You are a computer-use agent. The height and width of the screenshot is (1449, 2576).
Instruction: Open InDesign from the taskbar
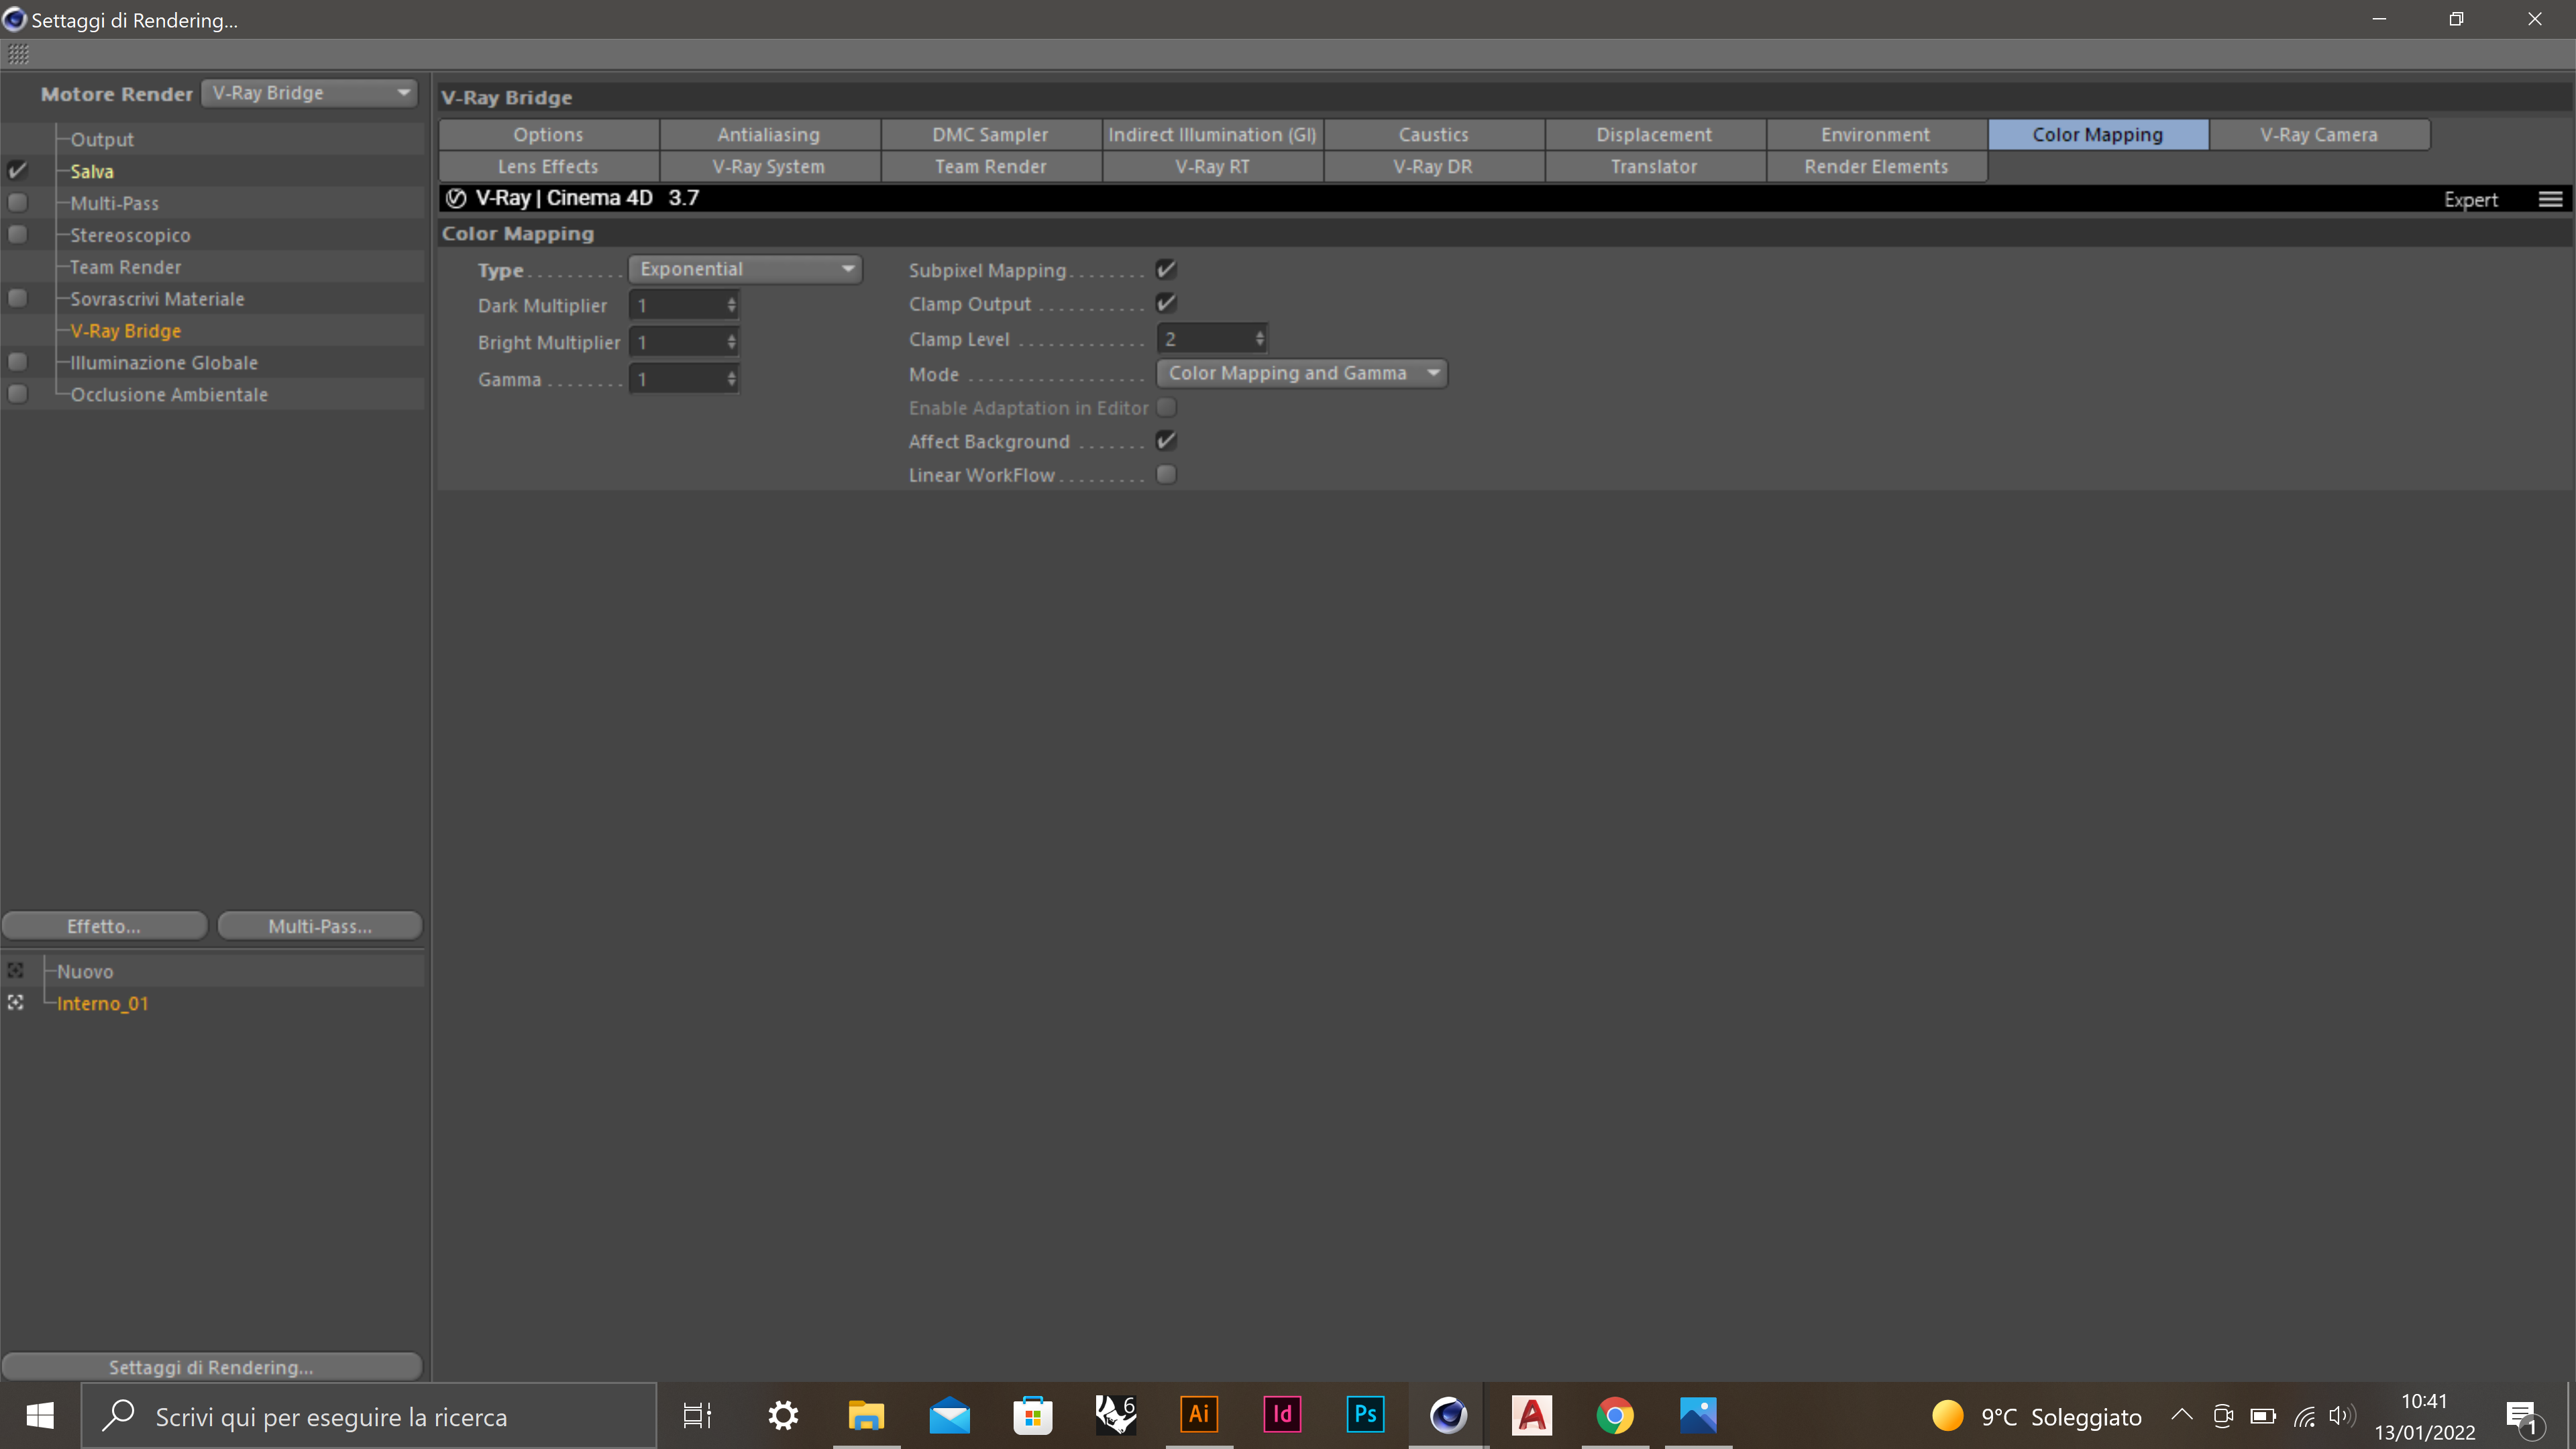click(x=1282, y=1415)
